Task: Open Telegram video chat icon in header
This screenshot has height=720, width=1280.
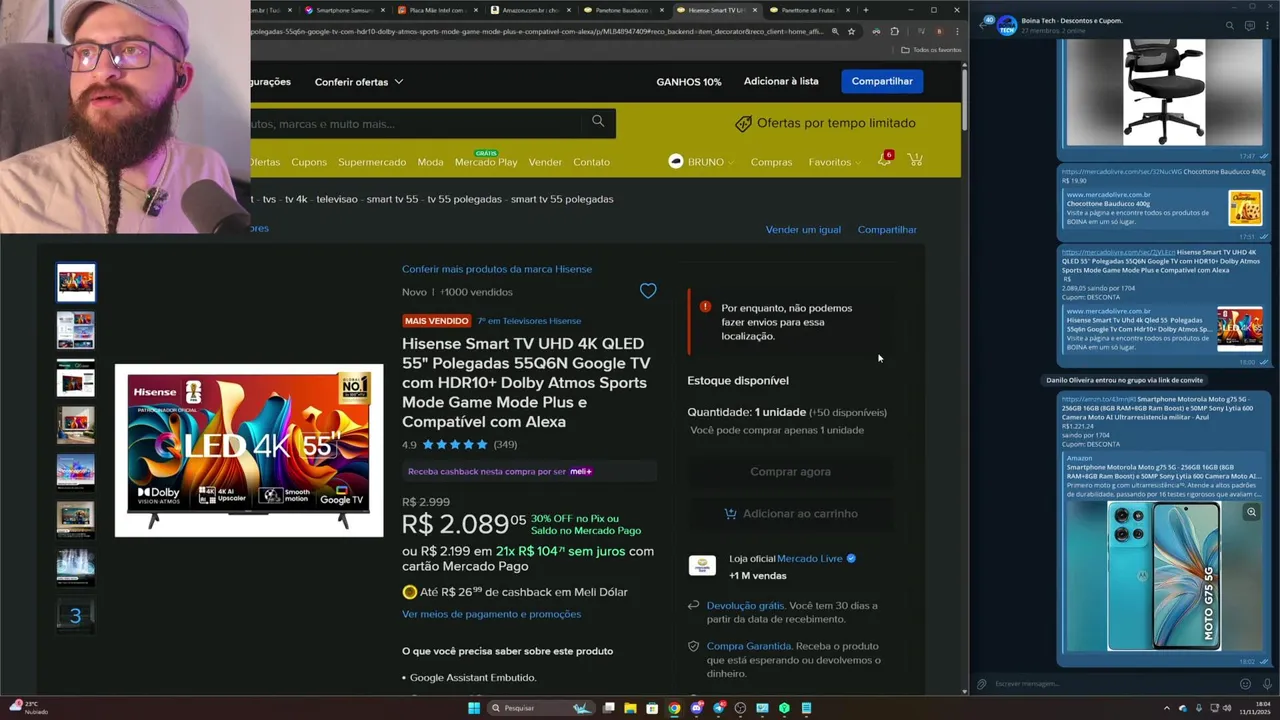Action: [1250, 26]
